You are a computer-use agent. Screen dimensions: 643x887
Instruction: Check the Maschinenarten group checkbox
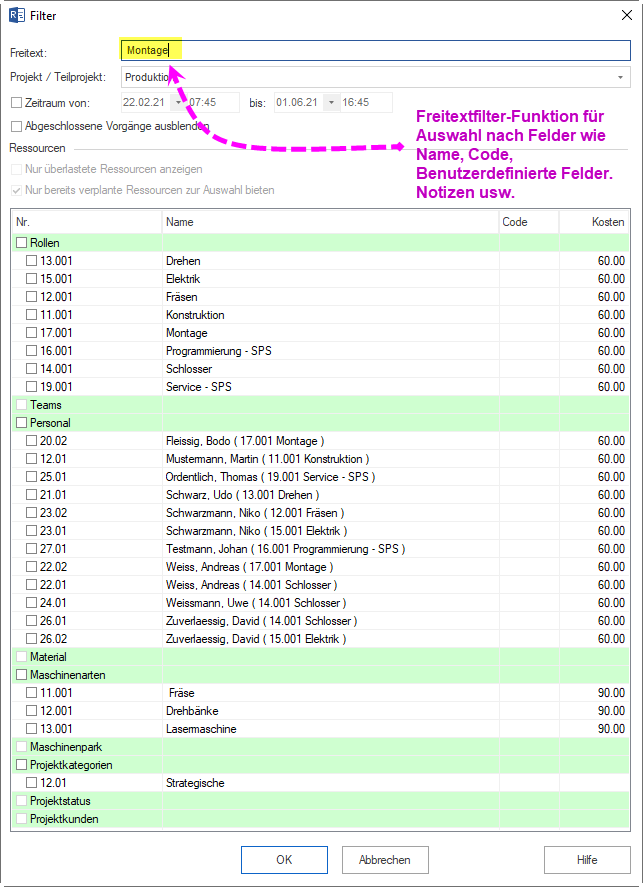(21, 675)
